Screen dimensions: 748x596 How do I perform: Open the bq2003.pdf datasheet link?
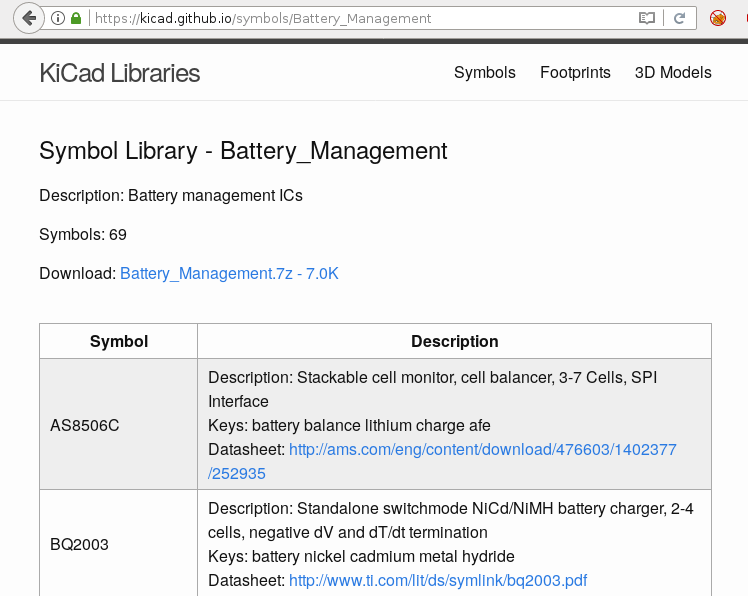[438, 580]
